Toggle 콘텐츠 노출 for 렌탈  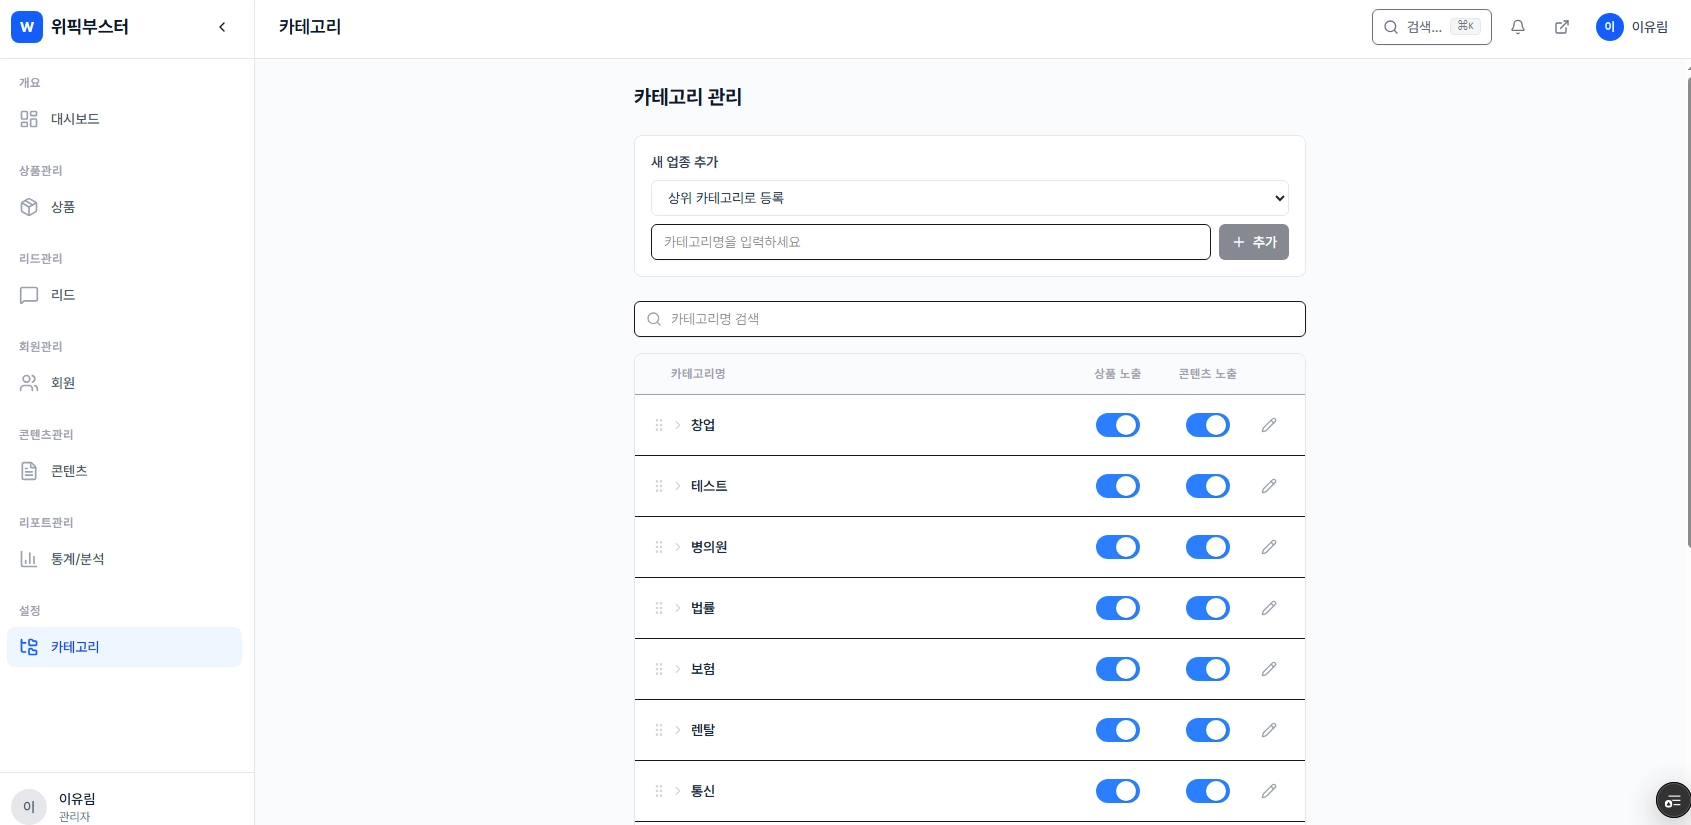(1208, 730)
